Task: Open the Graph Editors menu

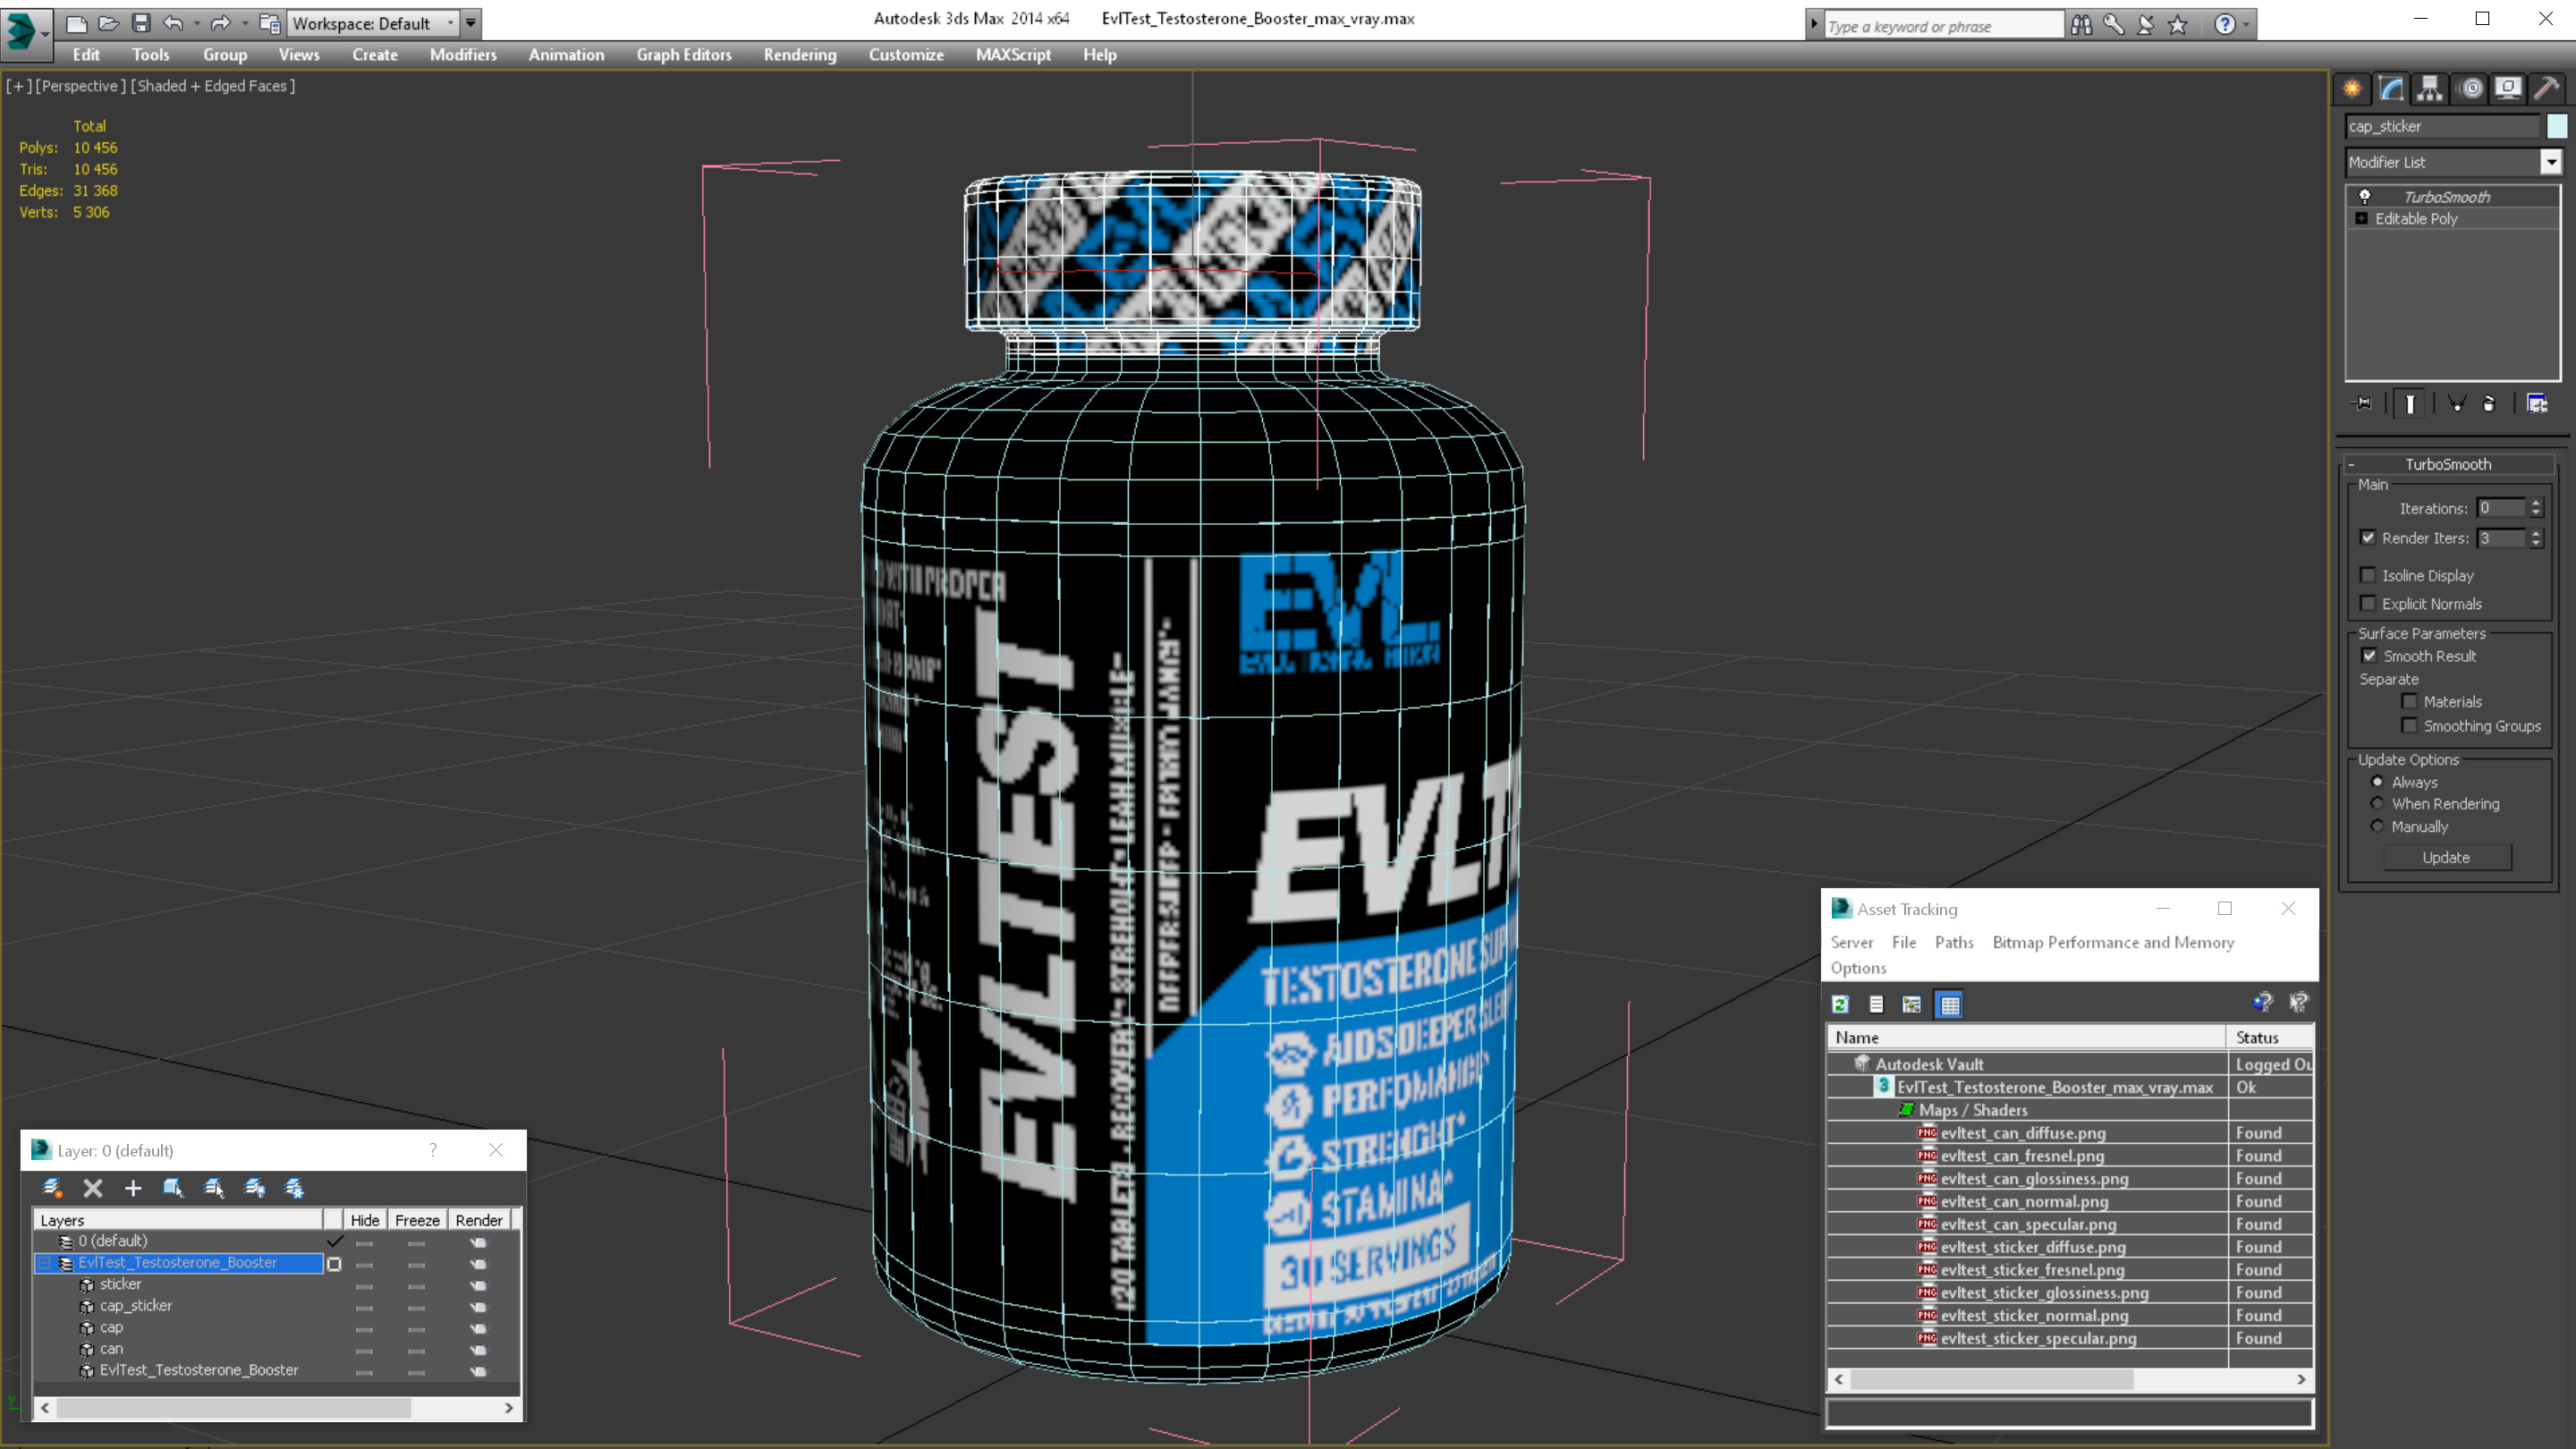Action: [684, 55]
